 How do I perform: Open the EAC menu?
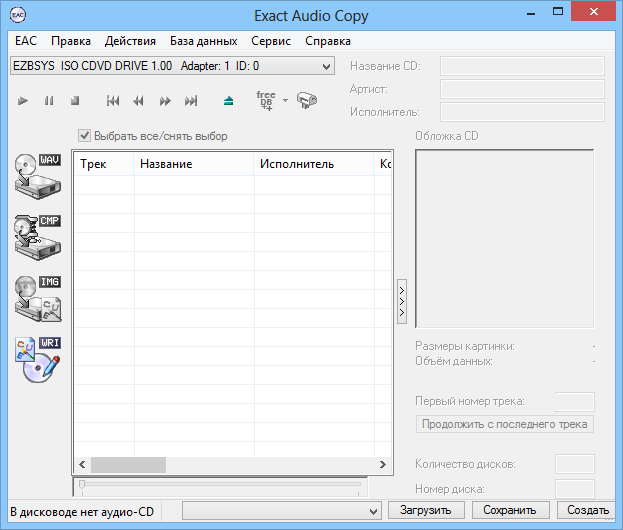click(x=26, y=41)
